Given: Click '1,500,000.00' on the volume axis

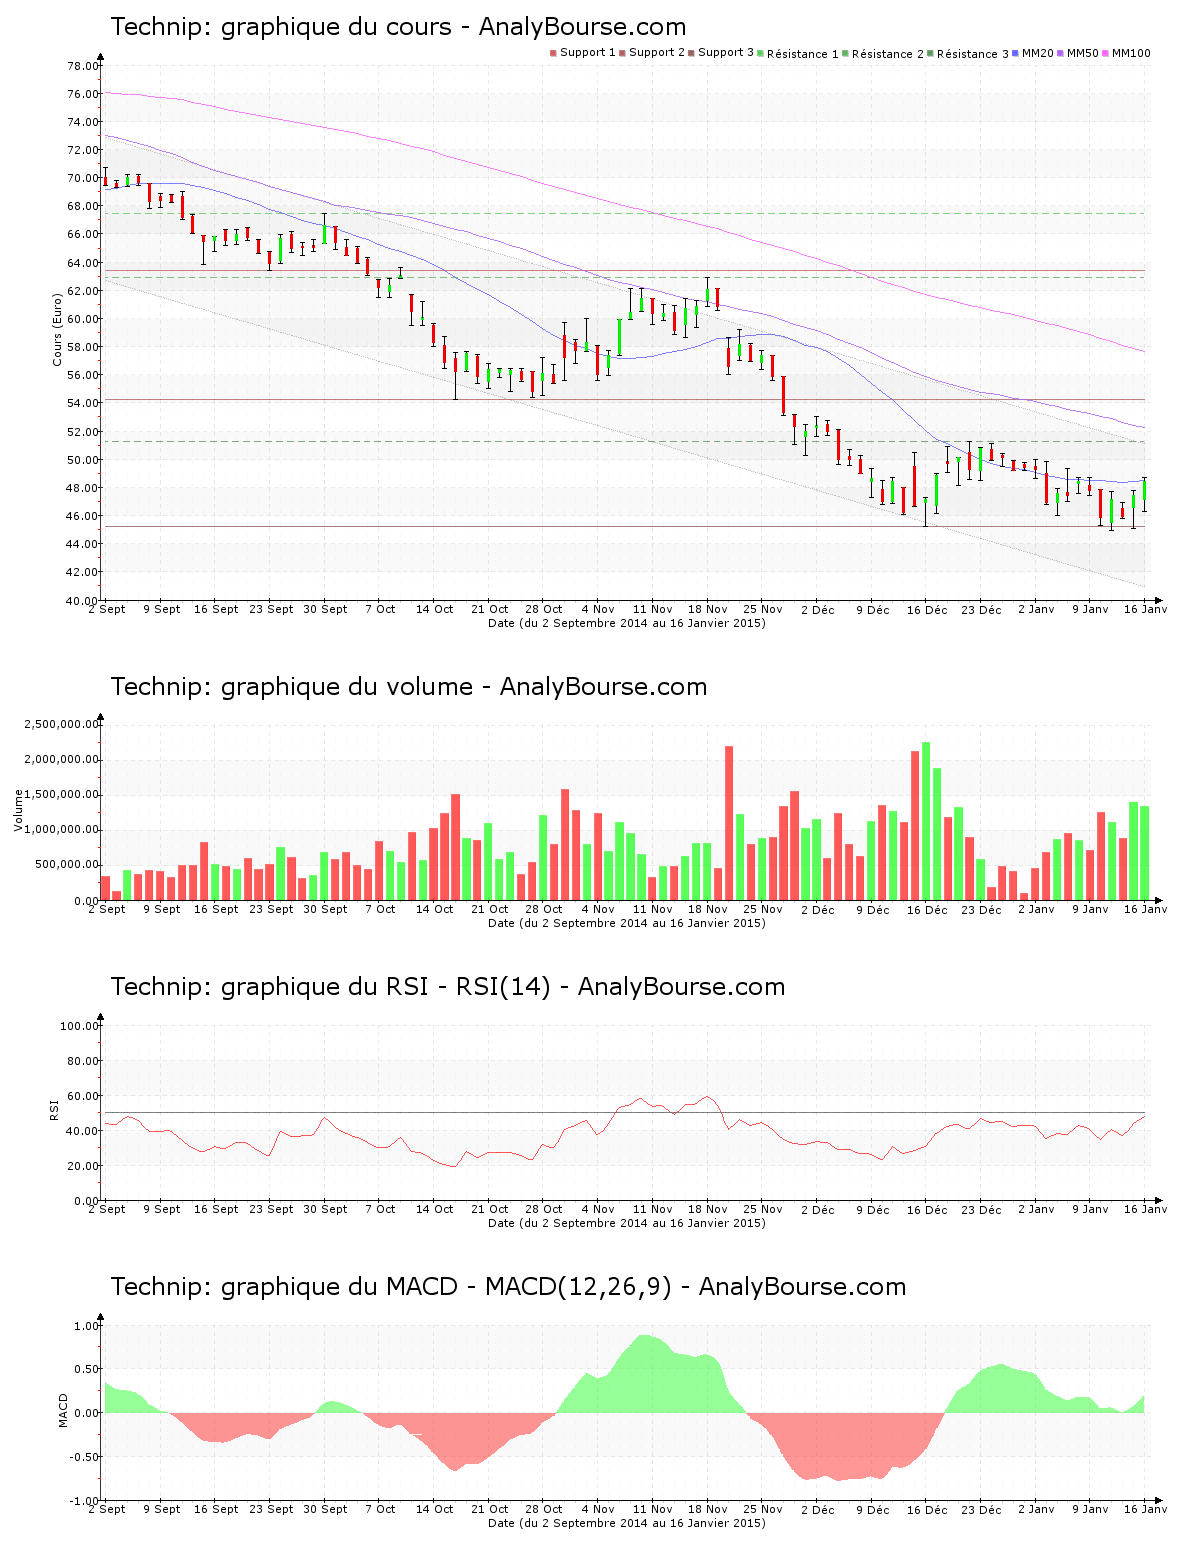Looking at the screenshot, I should click(x=62, y=795).
